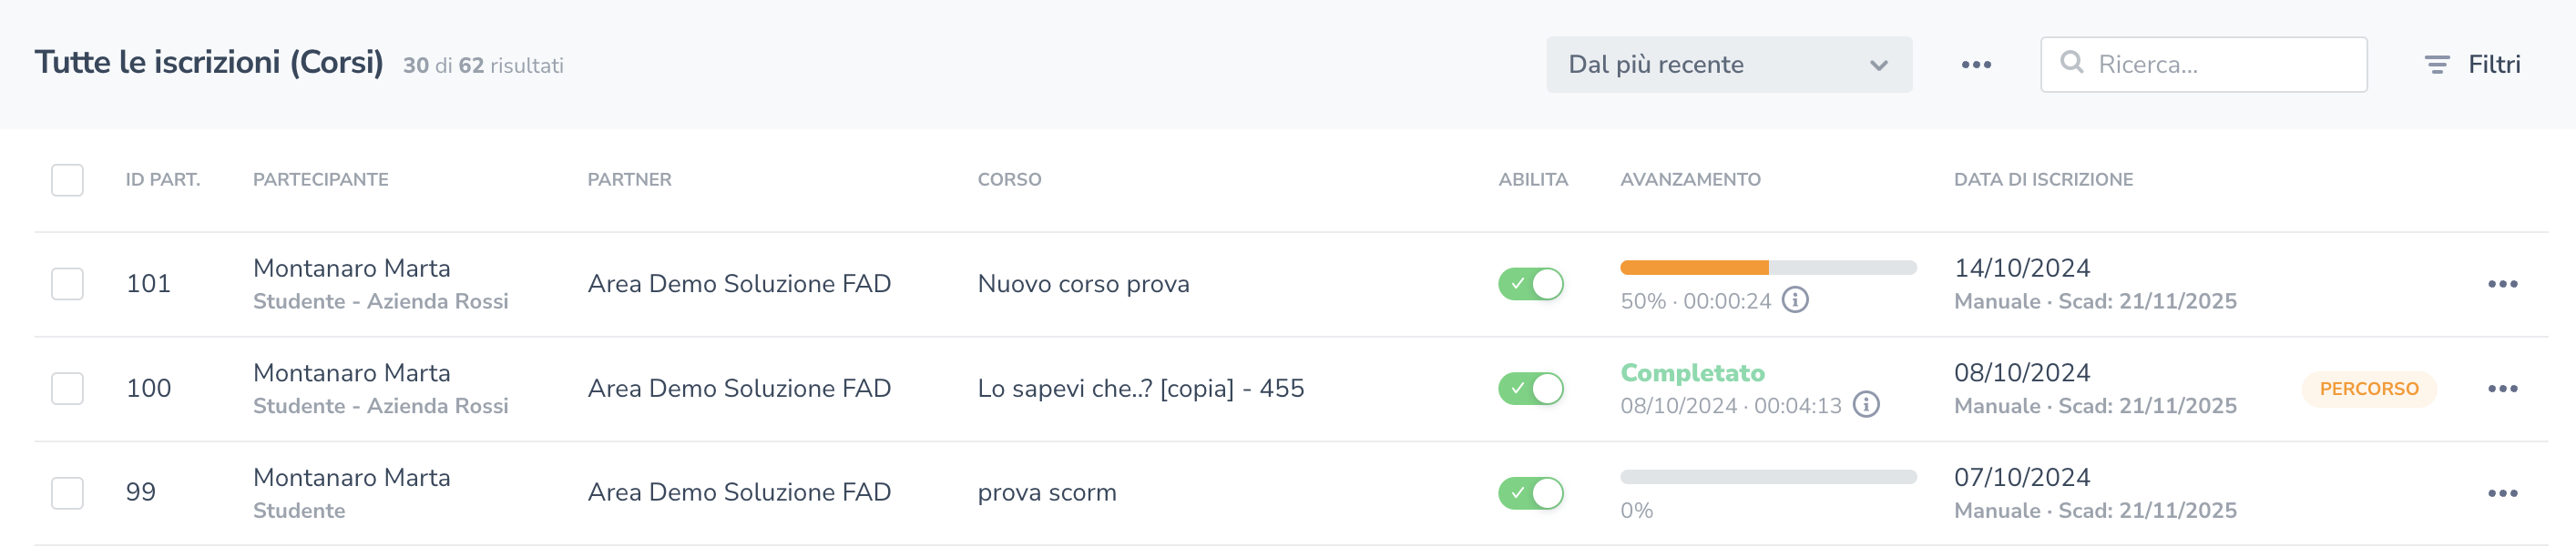
Task: Open the 'Lo sapevi che..? [copia] - 455' course
Action: [x=1140, y=389]
